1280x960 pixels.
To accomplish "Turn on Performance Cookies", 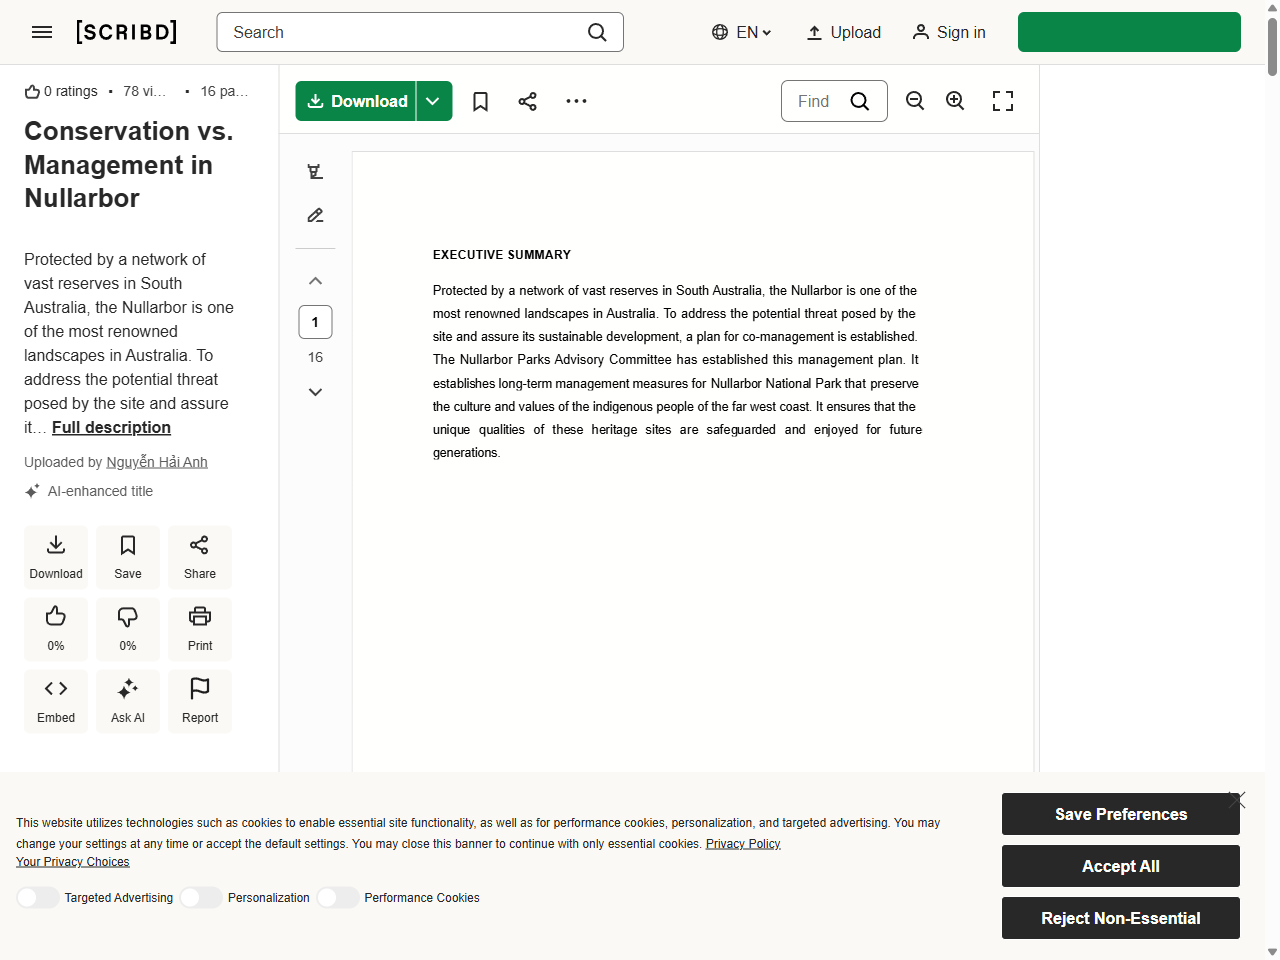I will click(337, 897).
